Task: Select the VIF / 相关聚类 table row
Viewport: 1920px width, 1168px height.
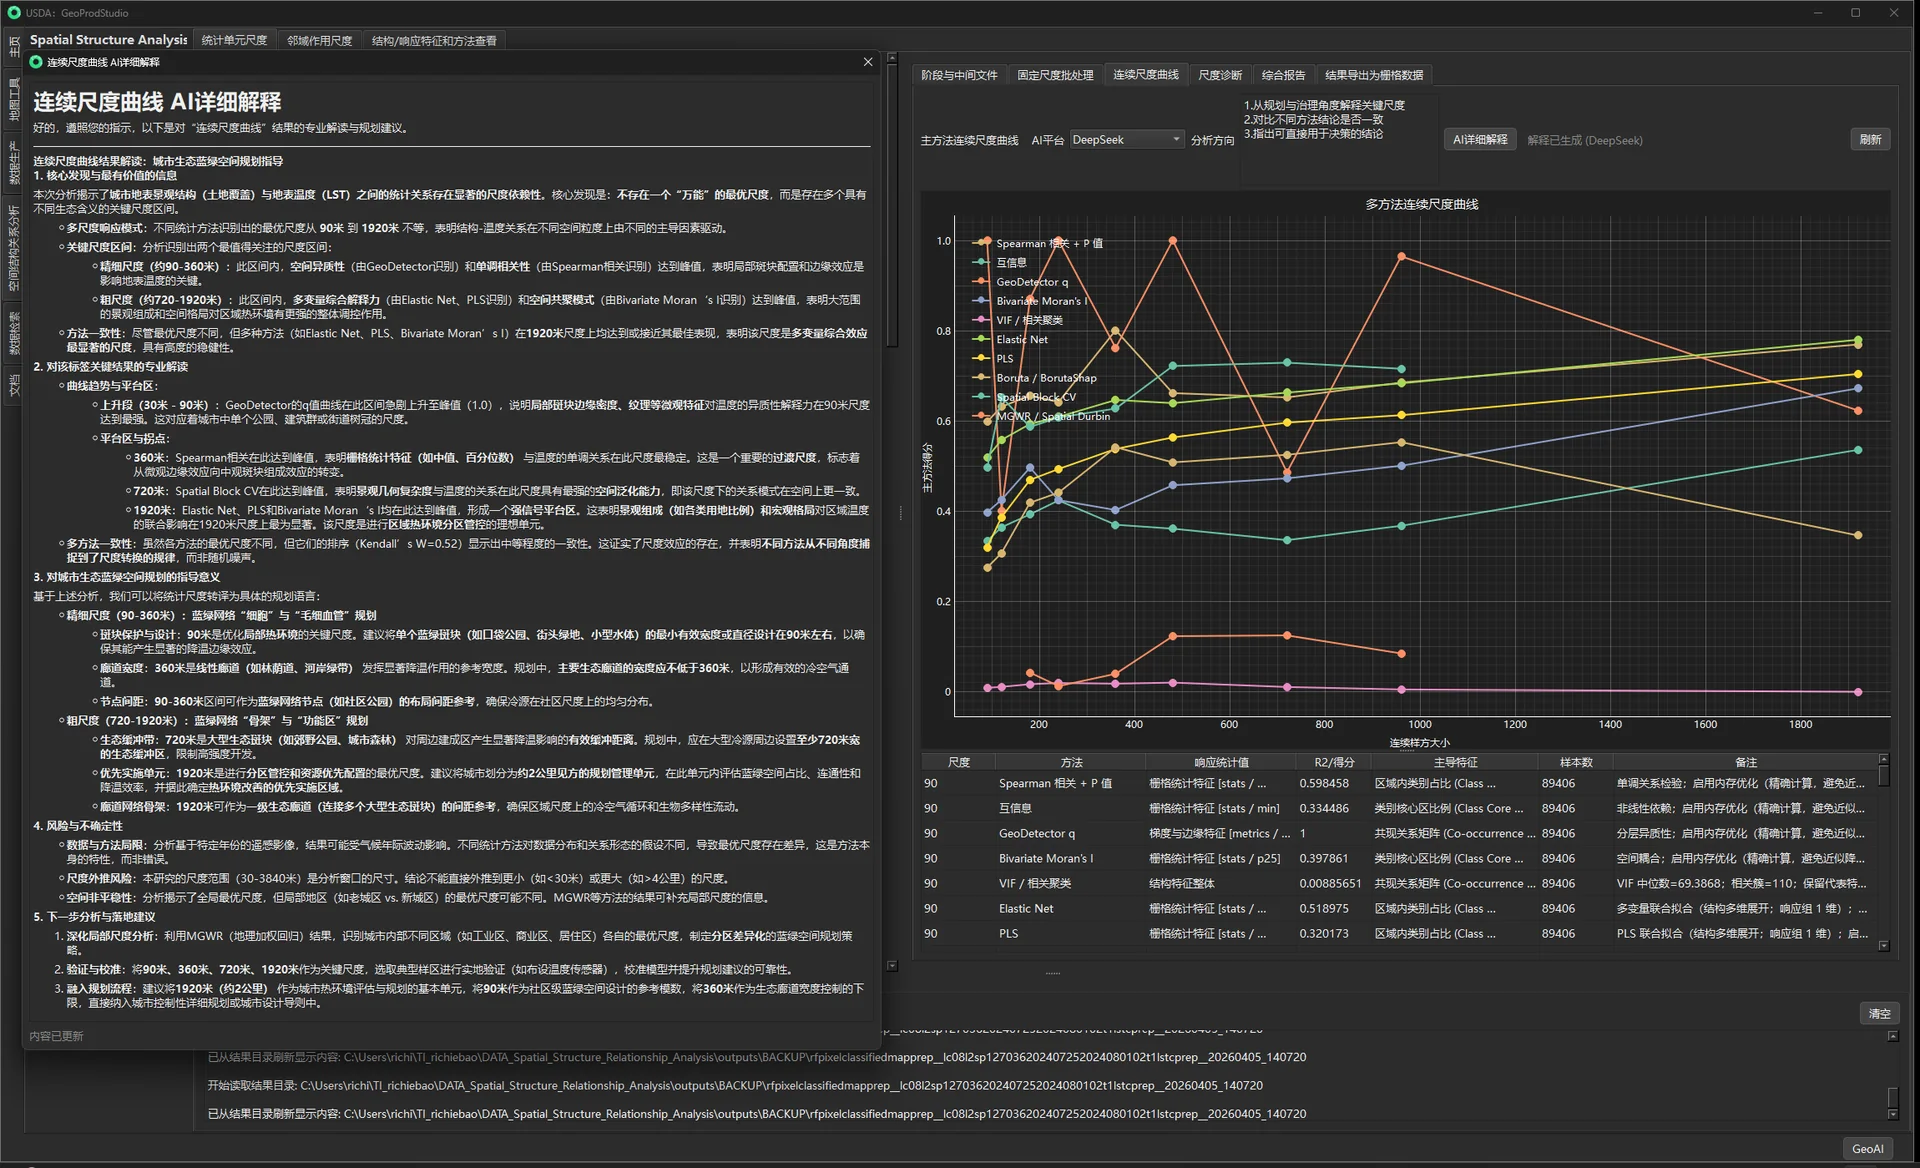Action: point(1398,883)
